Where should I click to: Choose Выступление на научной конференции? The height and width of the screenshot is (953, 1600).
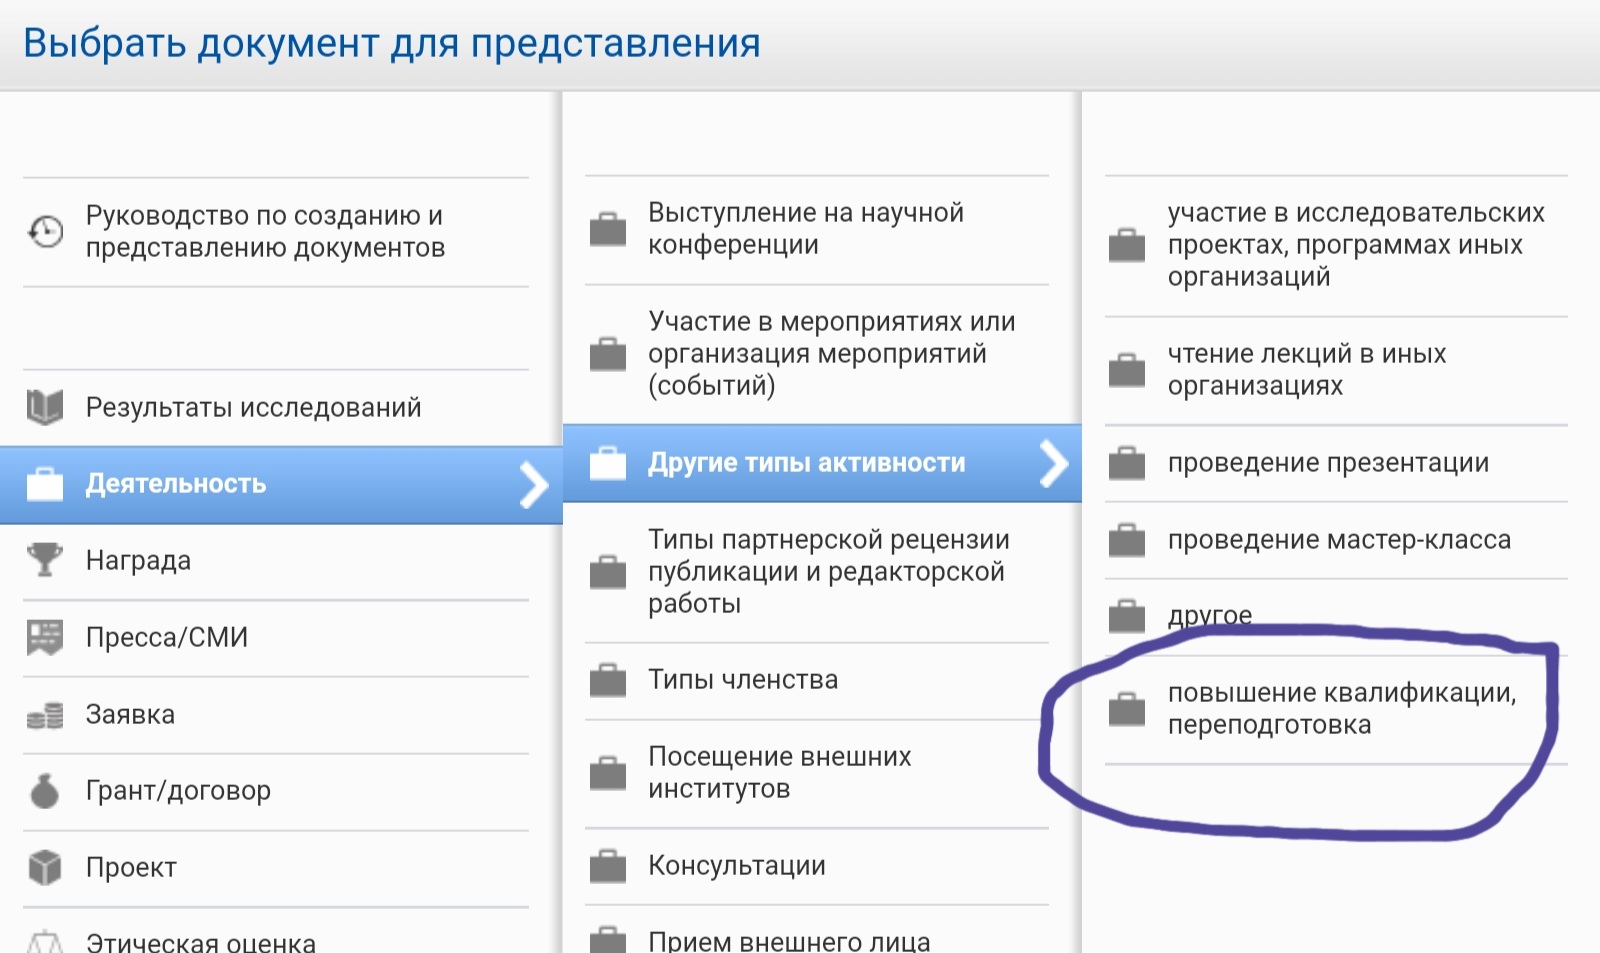pyautogui.click(x=817, y=229)
